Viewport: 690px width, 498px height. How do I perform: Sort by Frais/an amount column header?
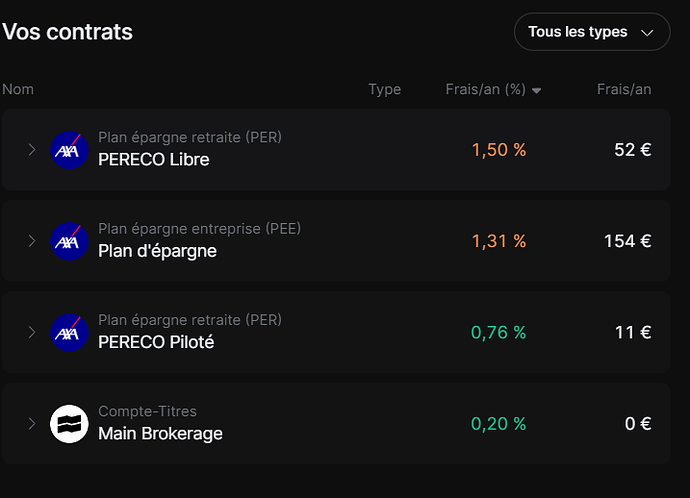pyautogui.click(x=624, y=89)
